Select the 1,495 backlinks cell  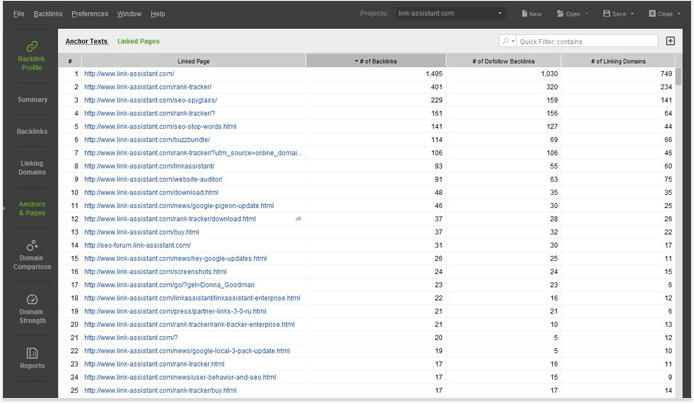coord(376,74)
